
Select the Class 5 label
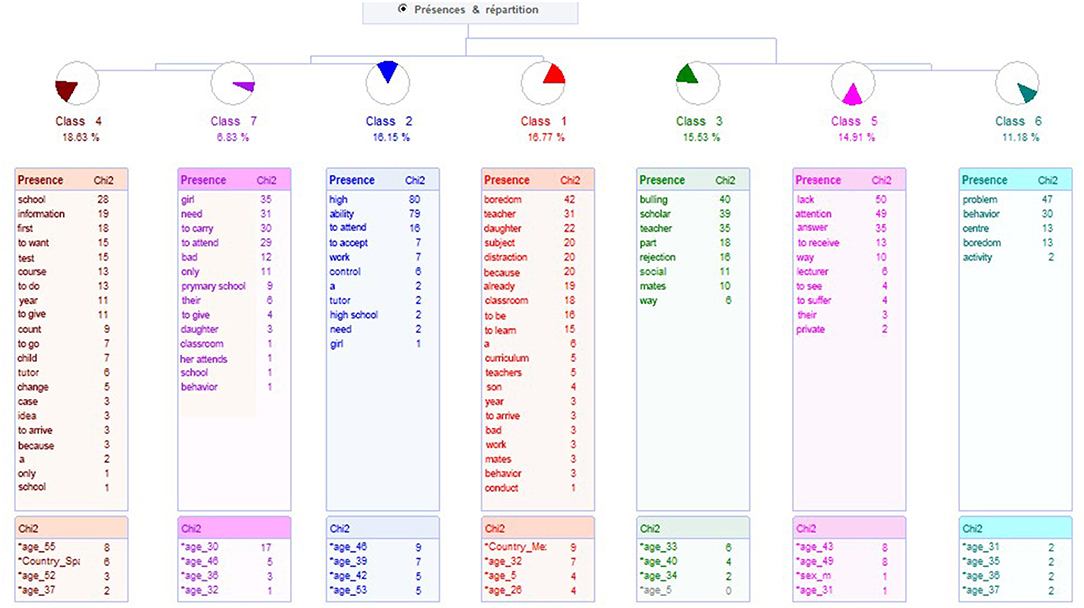tap(854, 121)
